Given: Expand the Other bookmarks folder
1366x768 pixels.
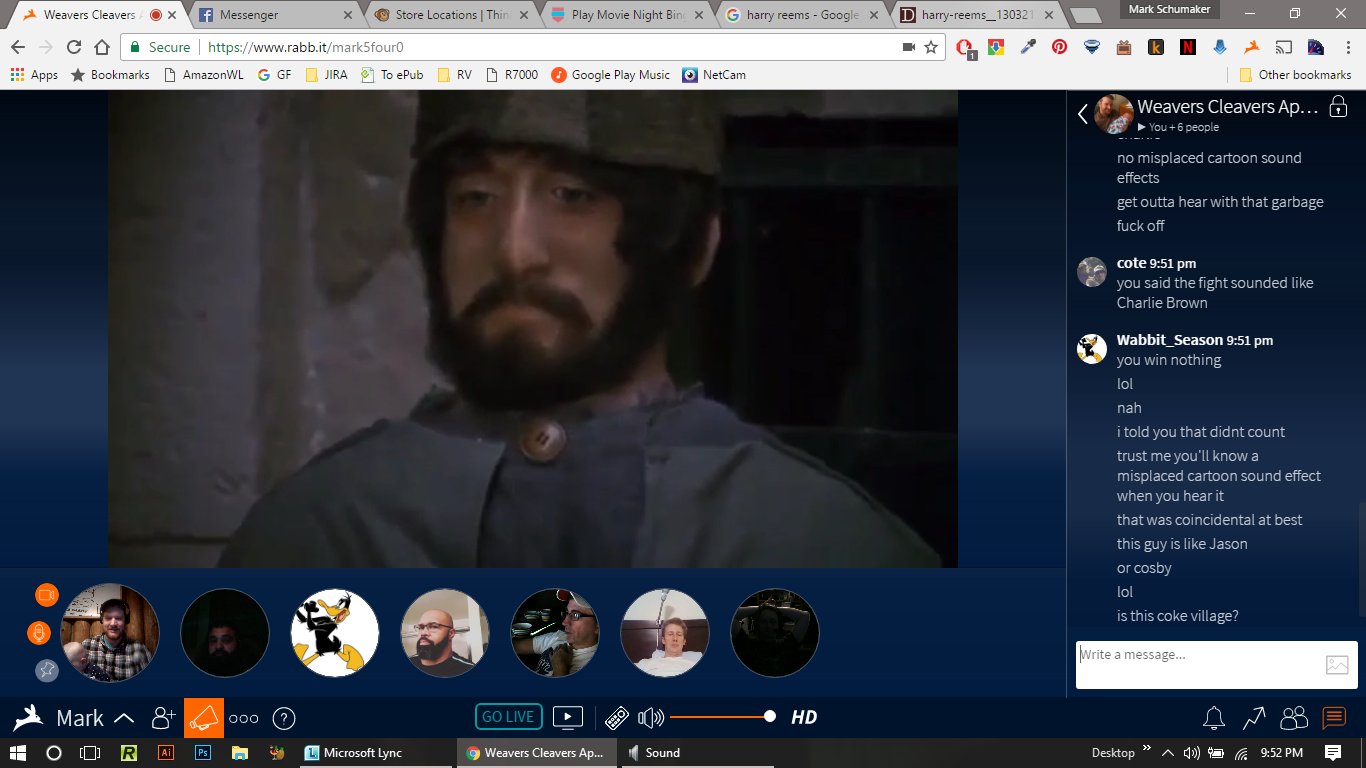Looking at the screenshot, I should tap(1295, 75).
